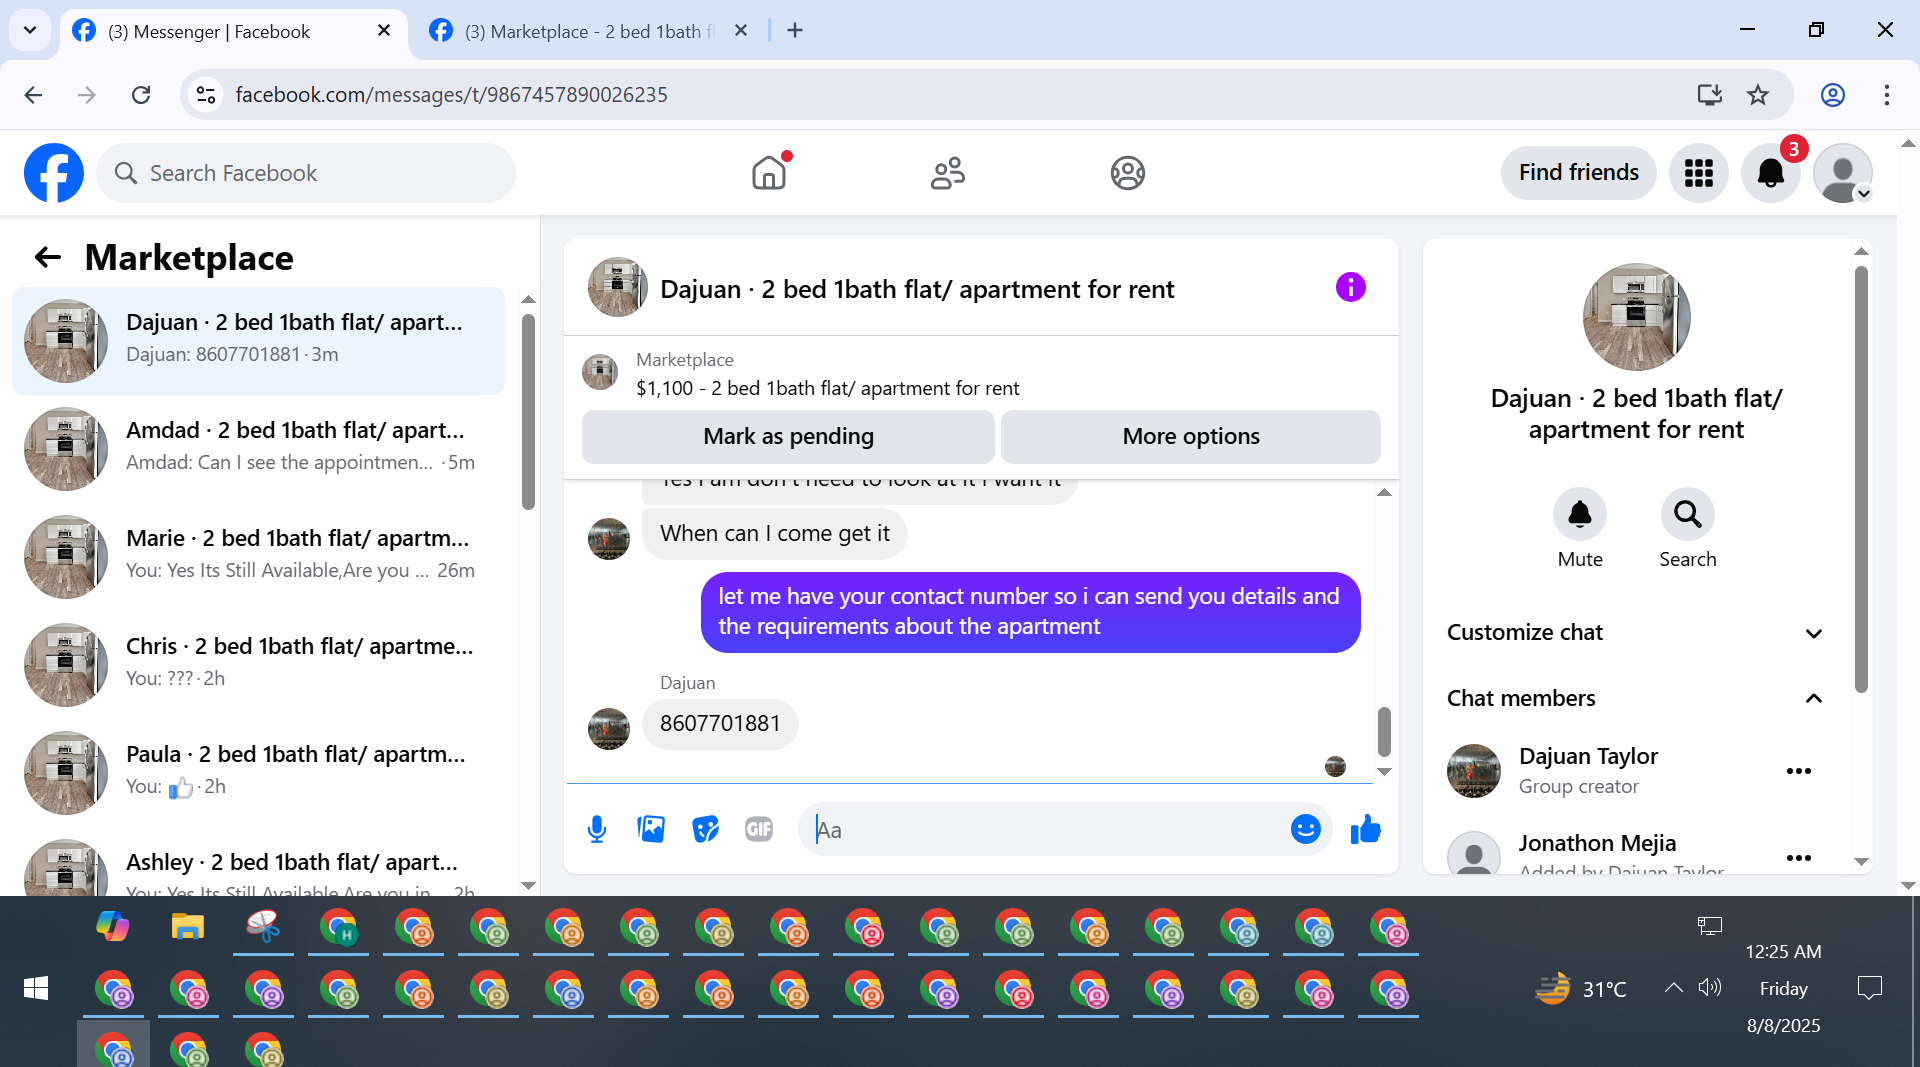Open Dajuan conversation in list
This screenshot has width=1920, height=1067.
pos(258,341)
